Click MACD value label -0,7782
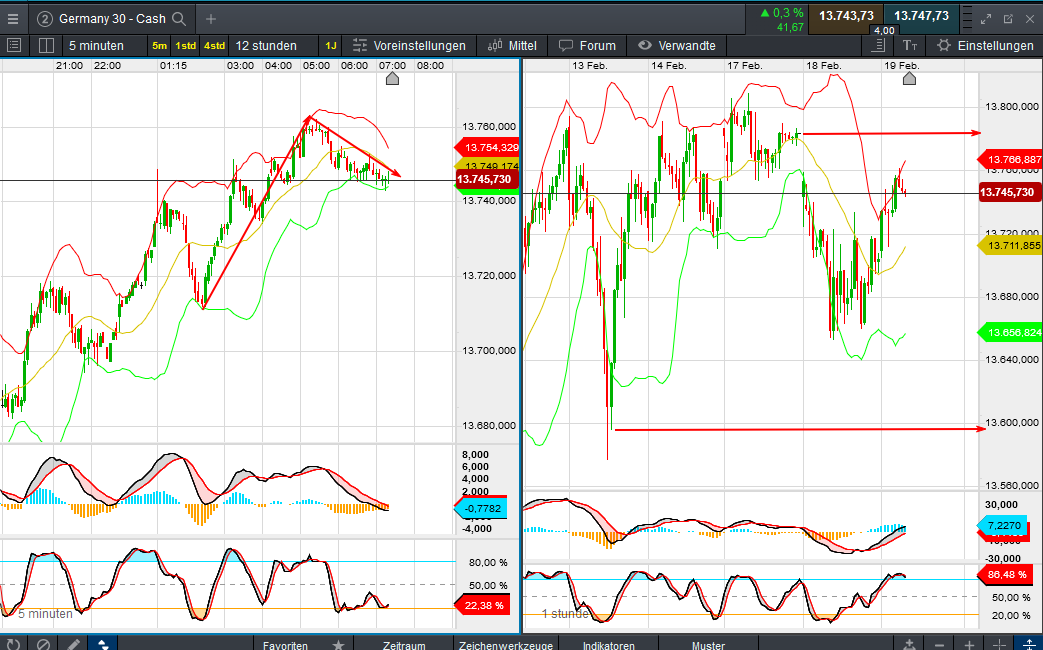 tap(480, 508)
